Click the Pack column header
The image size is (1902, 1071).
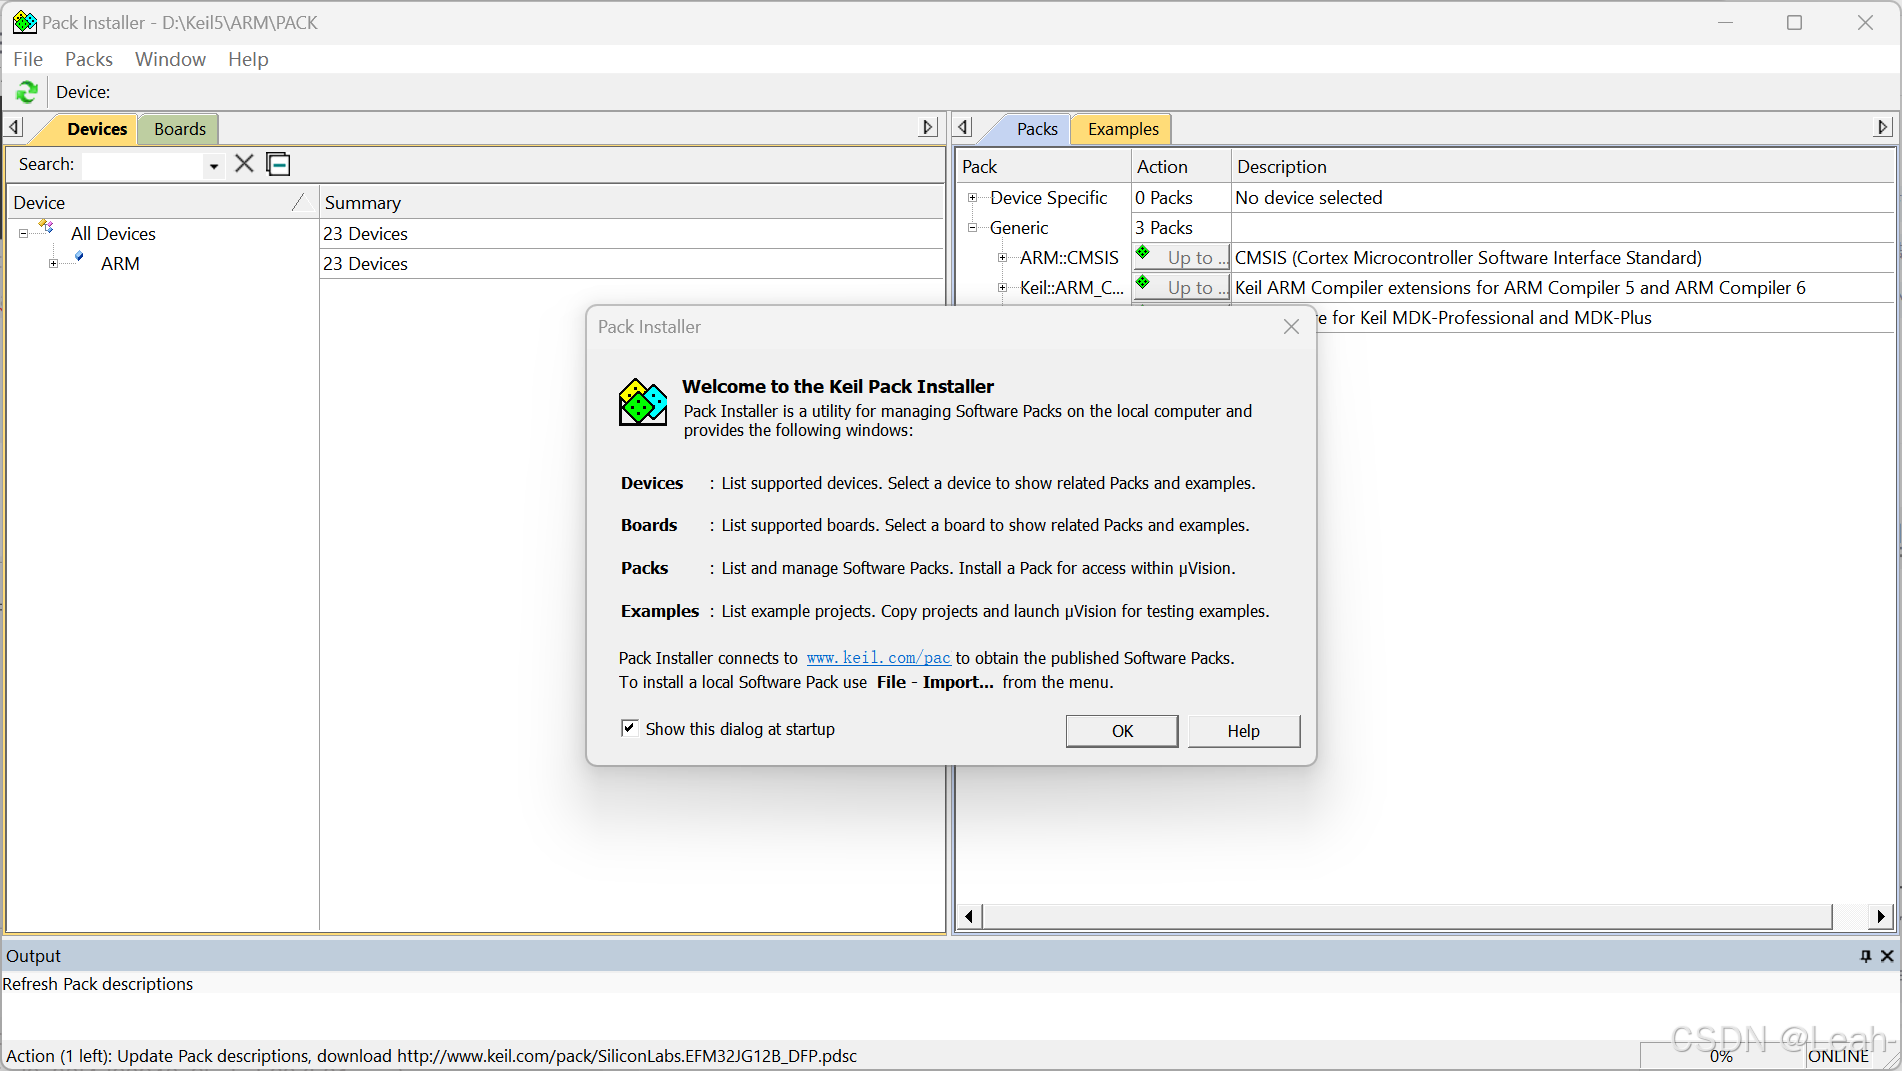tap(1043, 167)
